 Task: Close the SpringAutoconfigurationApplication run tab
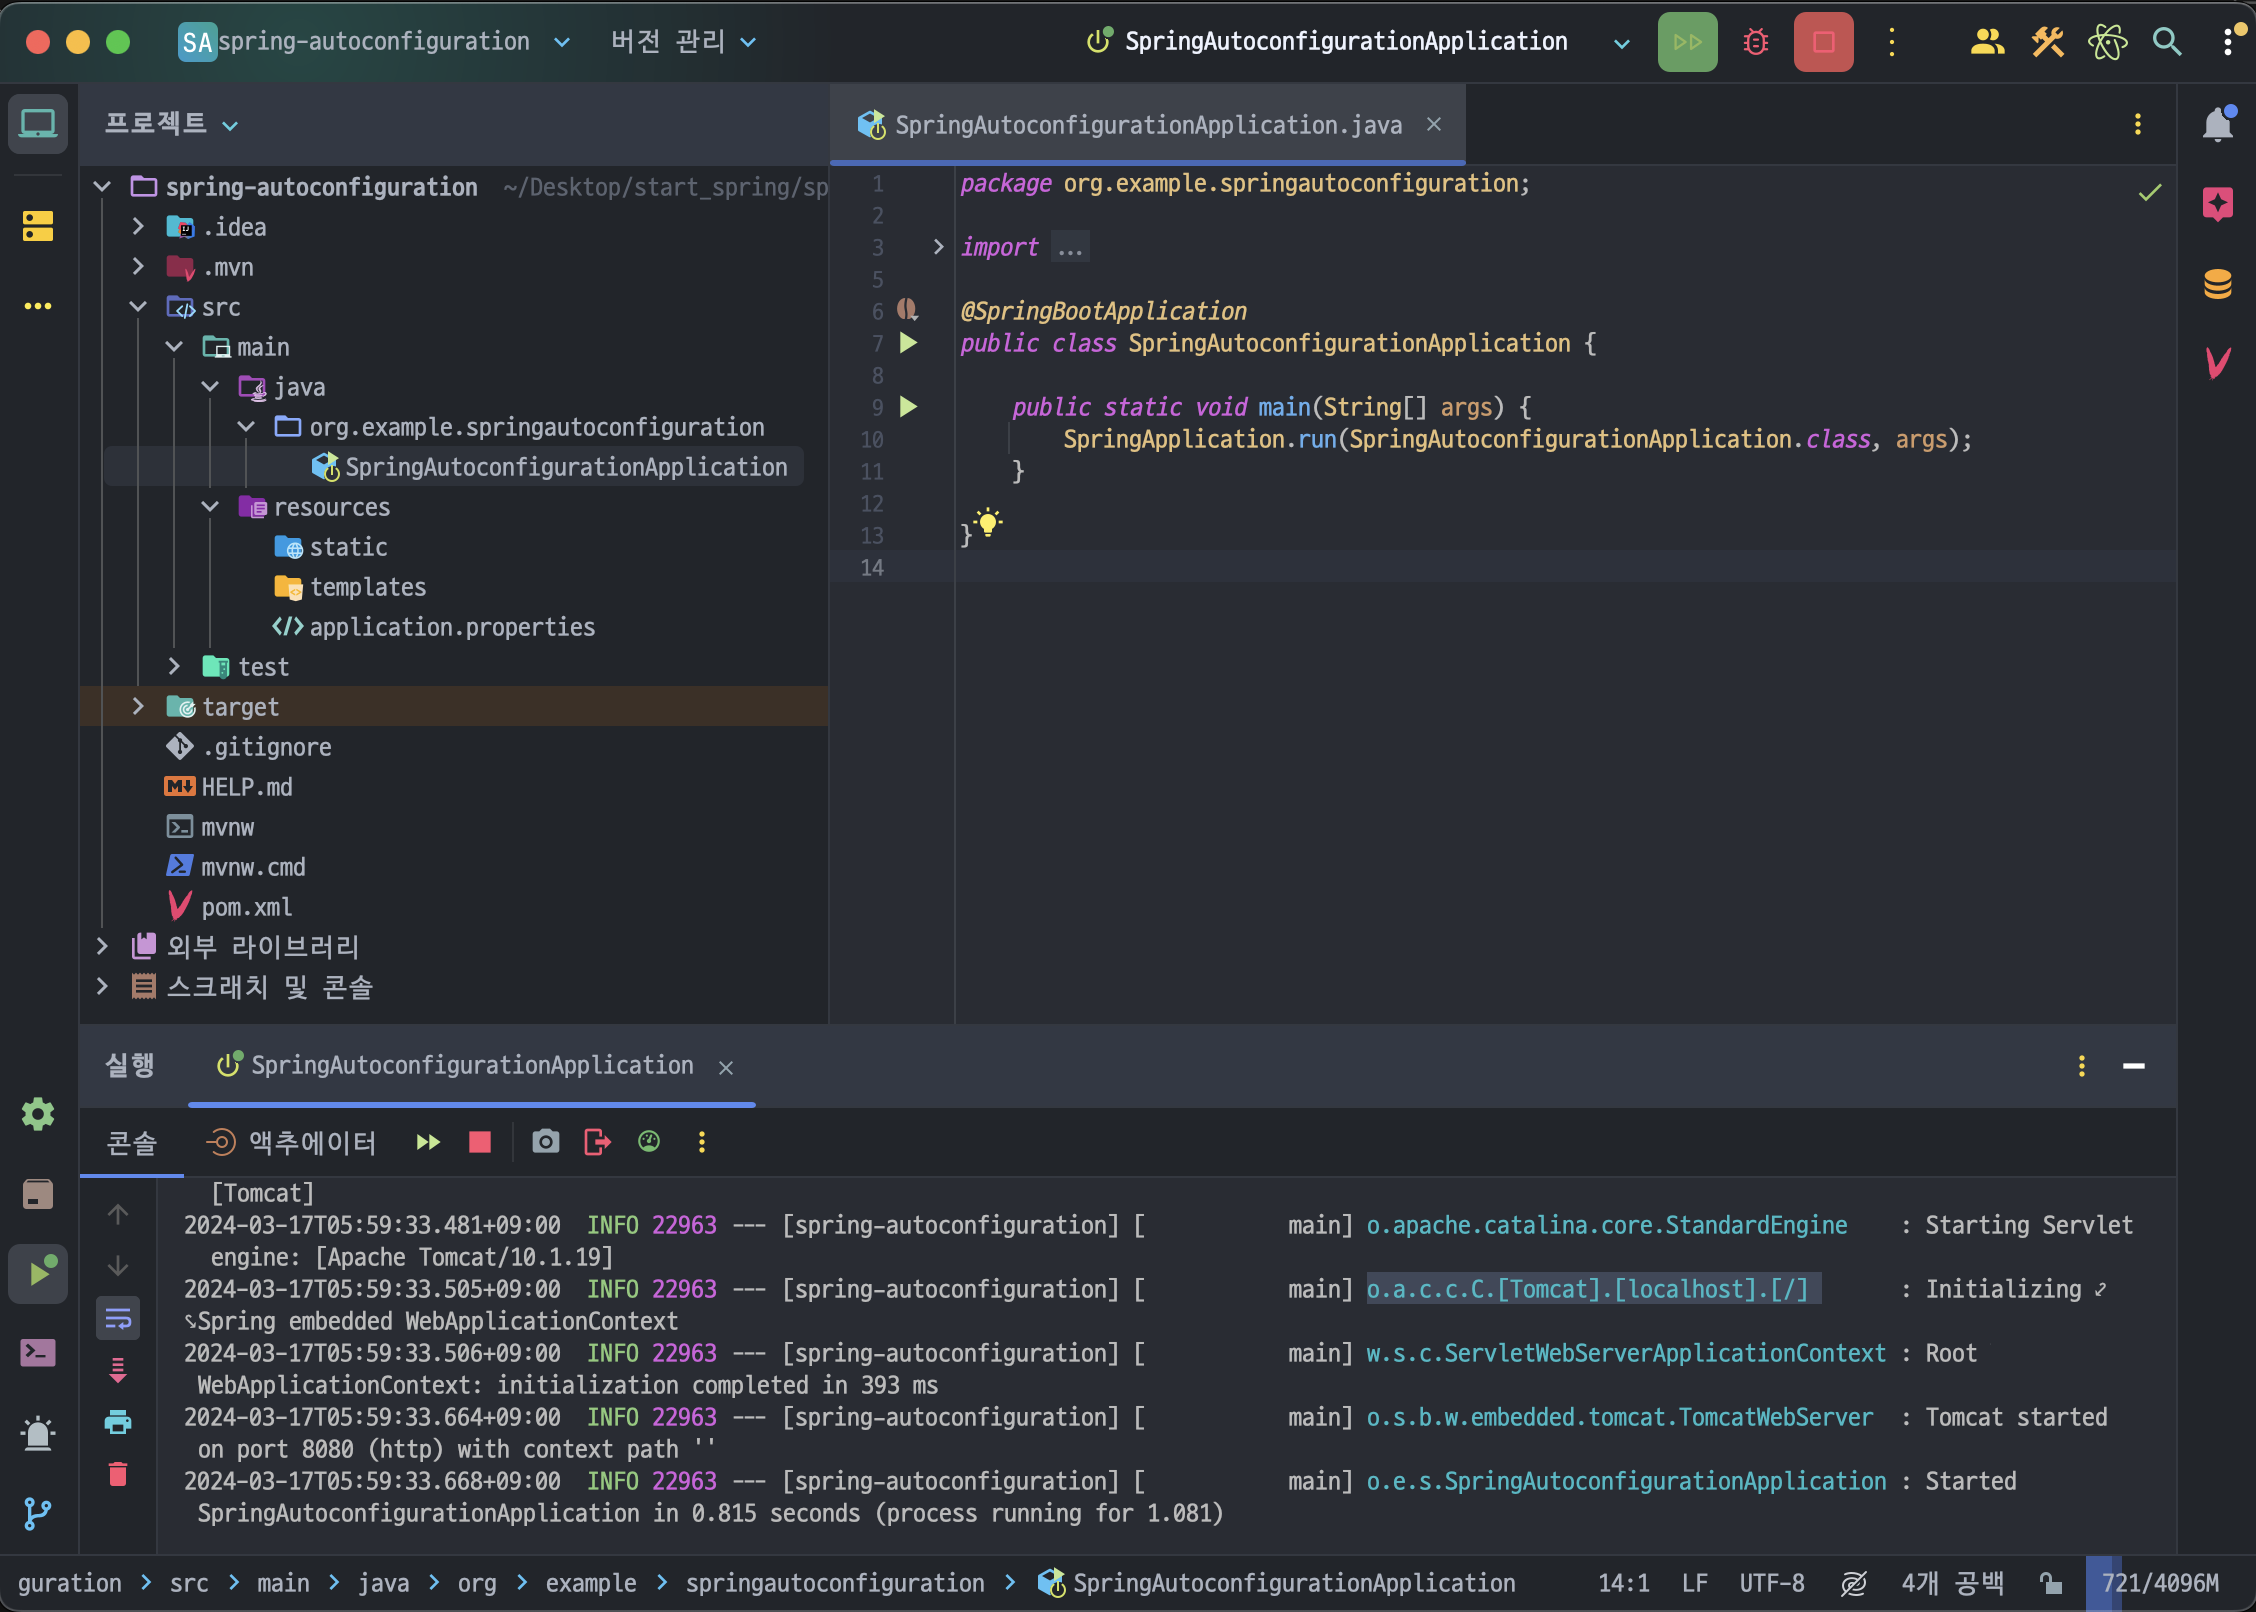(726, 1068)
